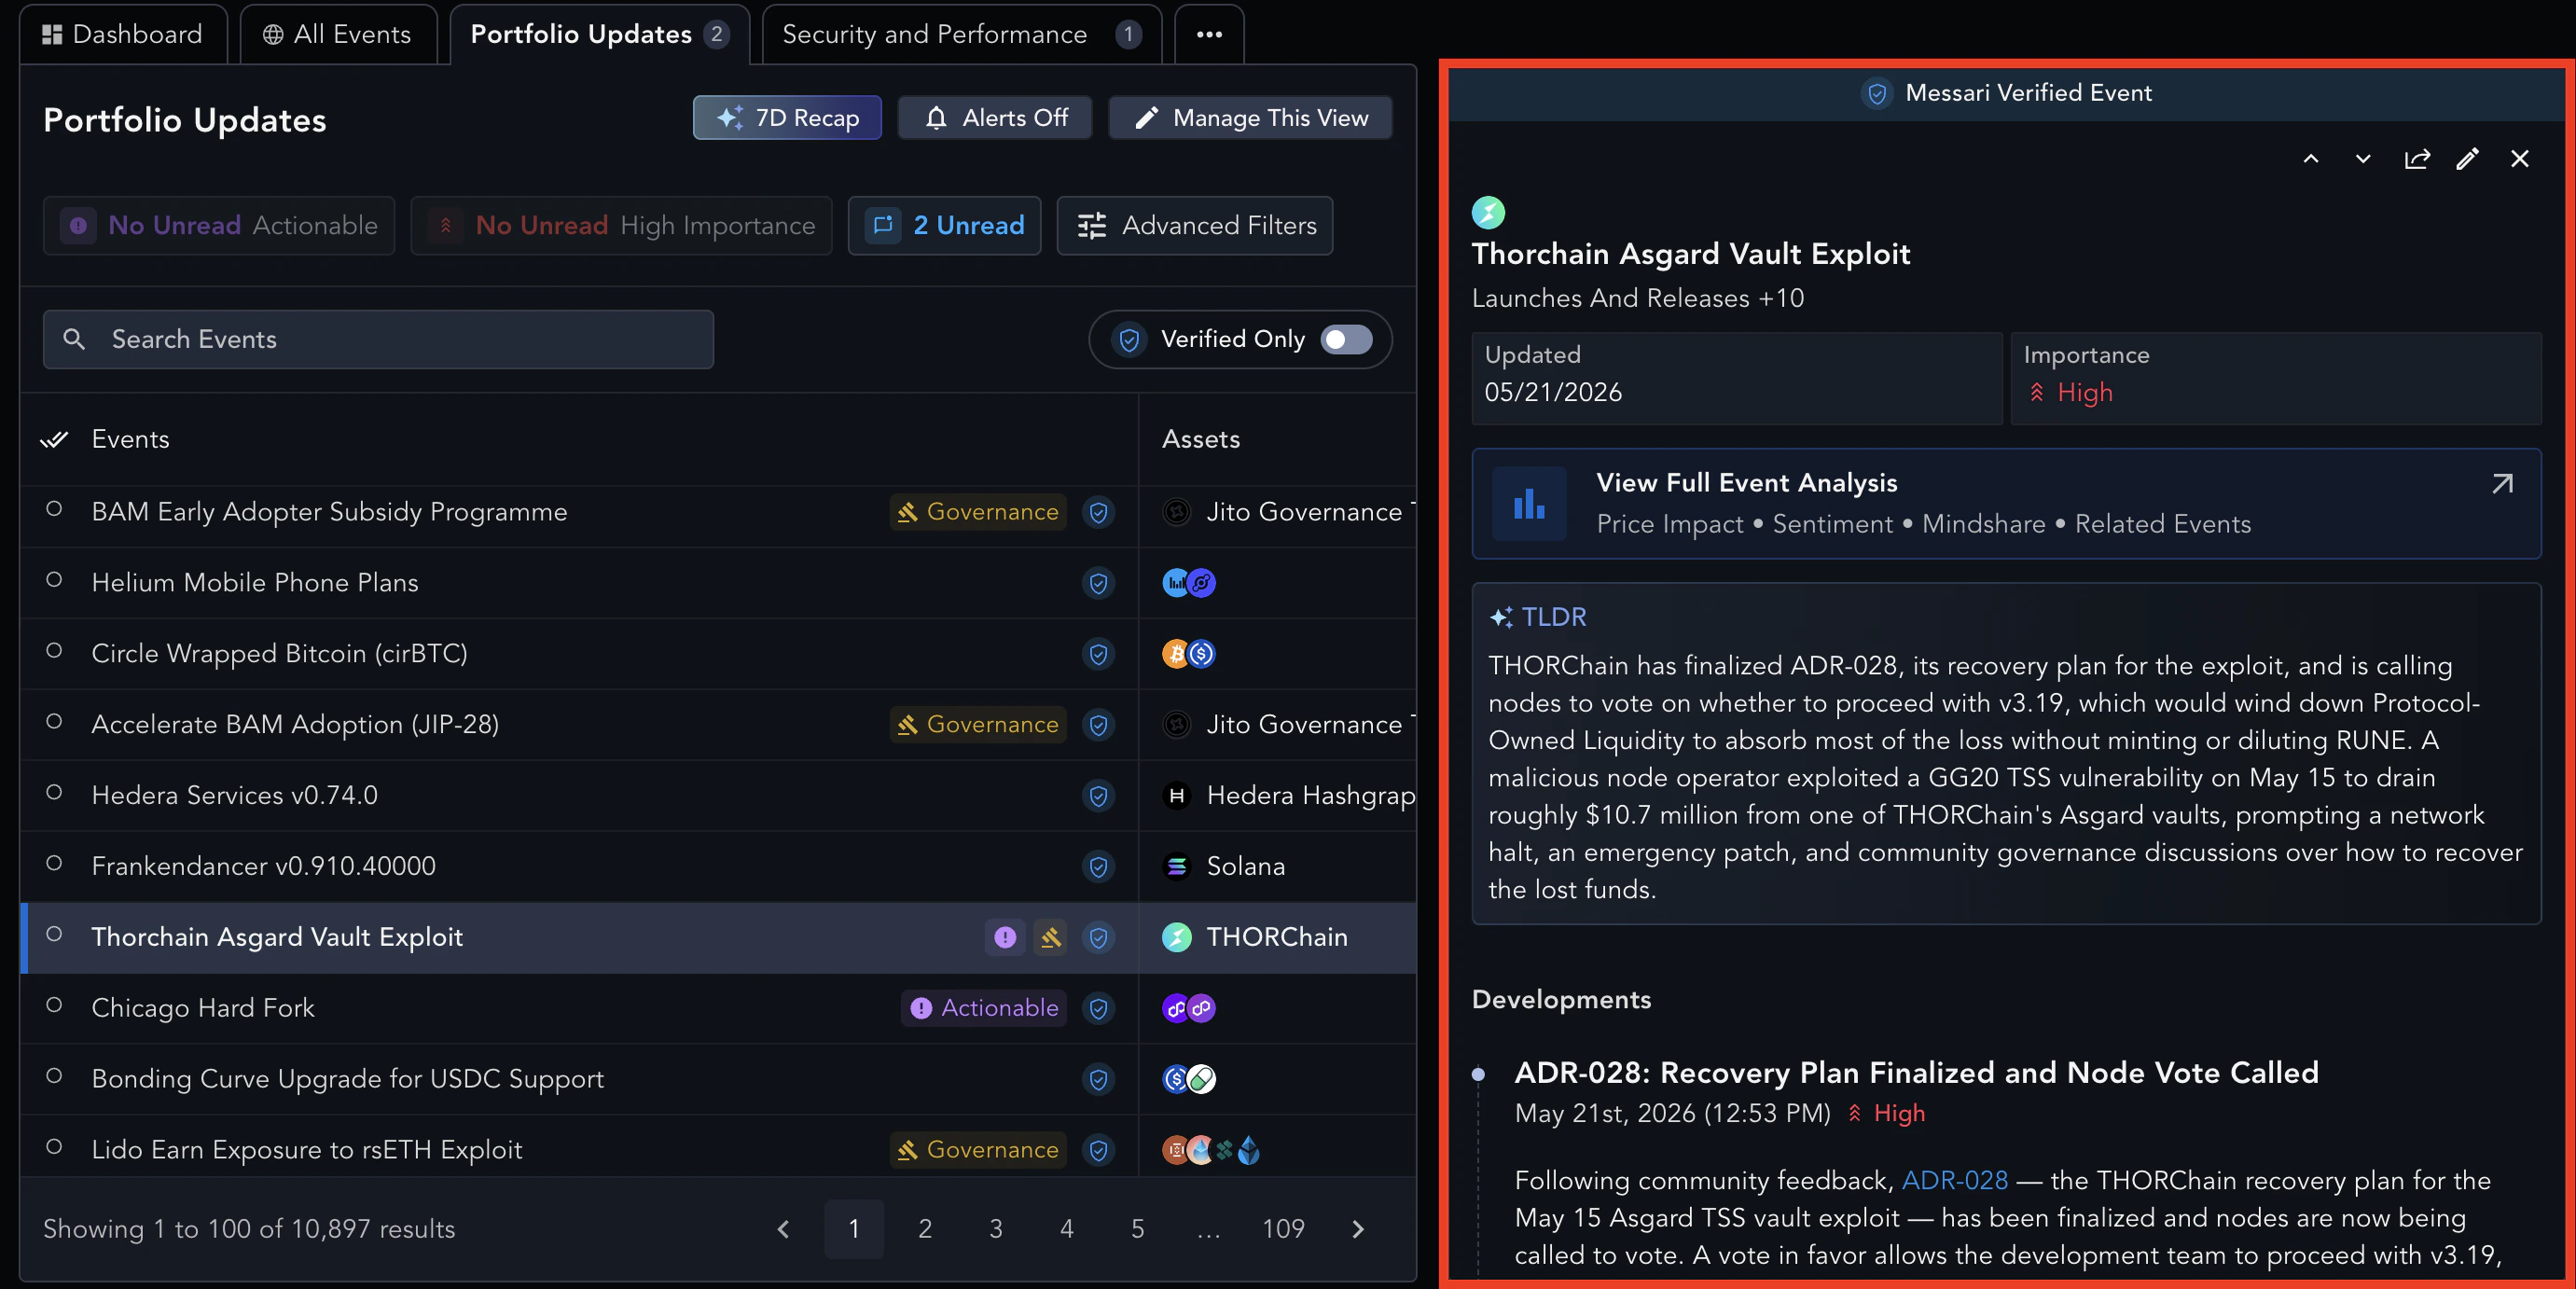The width and height of the screenshot is (2576, 1289).
Task: Click asset icons in Chicago Hard Fork row
Action: click(x=1189, y=1008)
